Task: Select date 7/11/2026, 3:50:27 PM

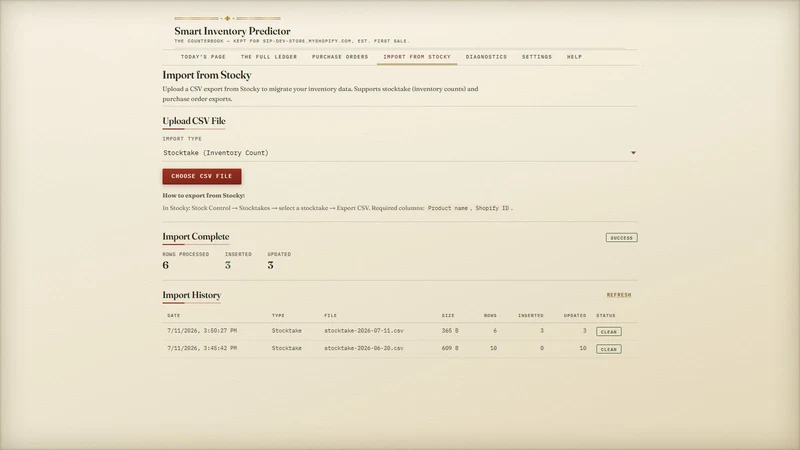Action: 202,331
